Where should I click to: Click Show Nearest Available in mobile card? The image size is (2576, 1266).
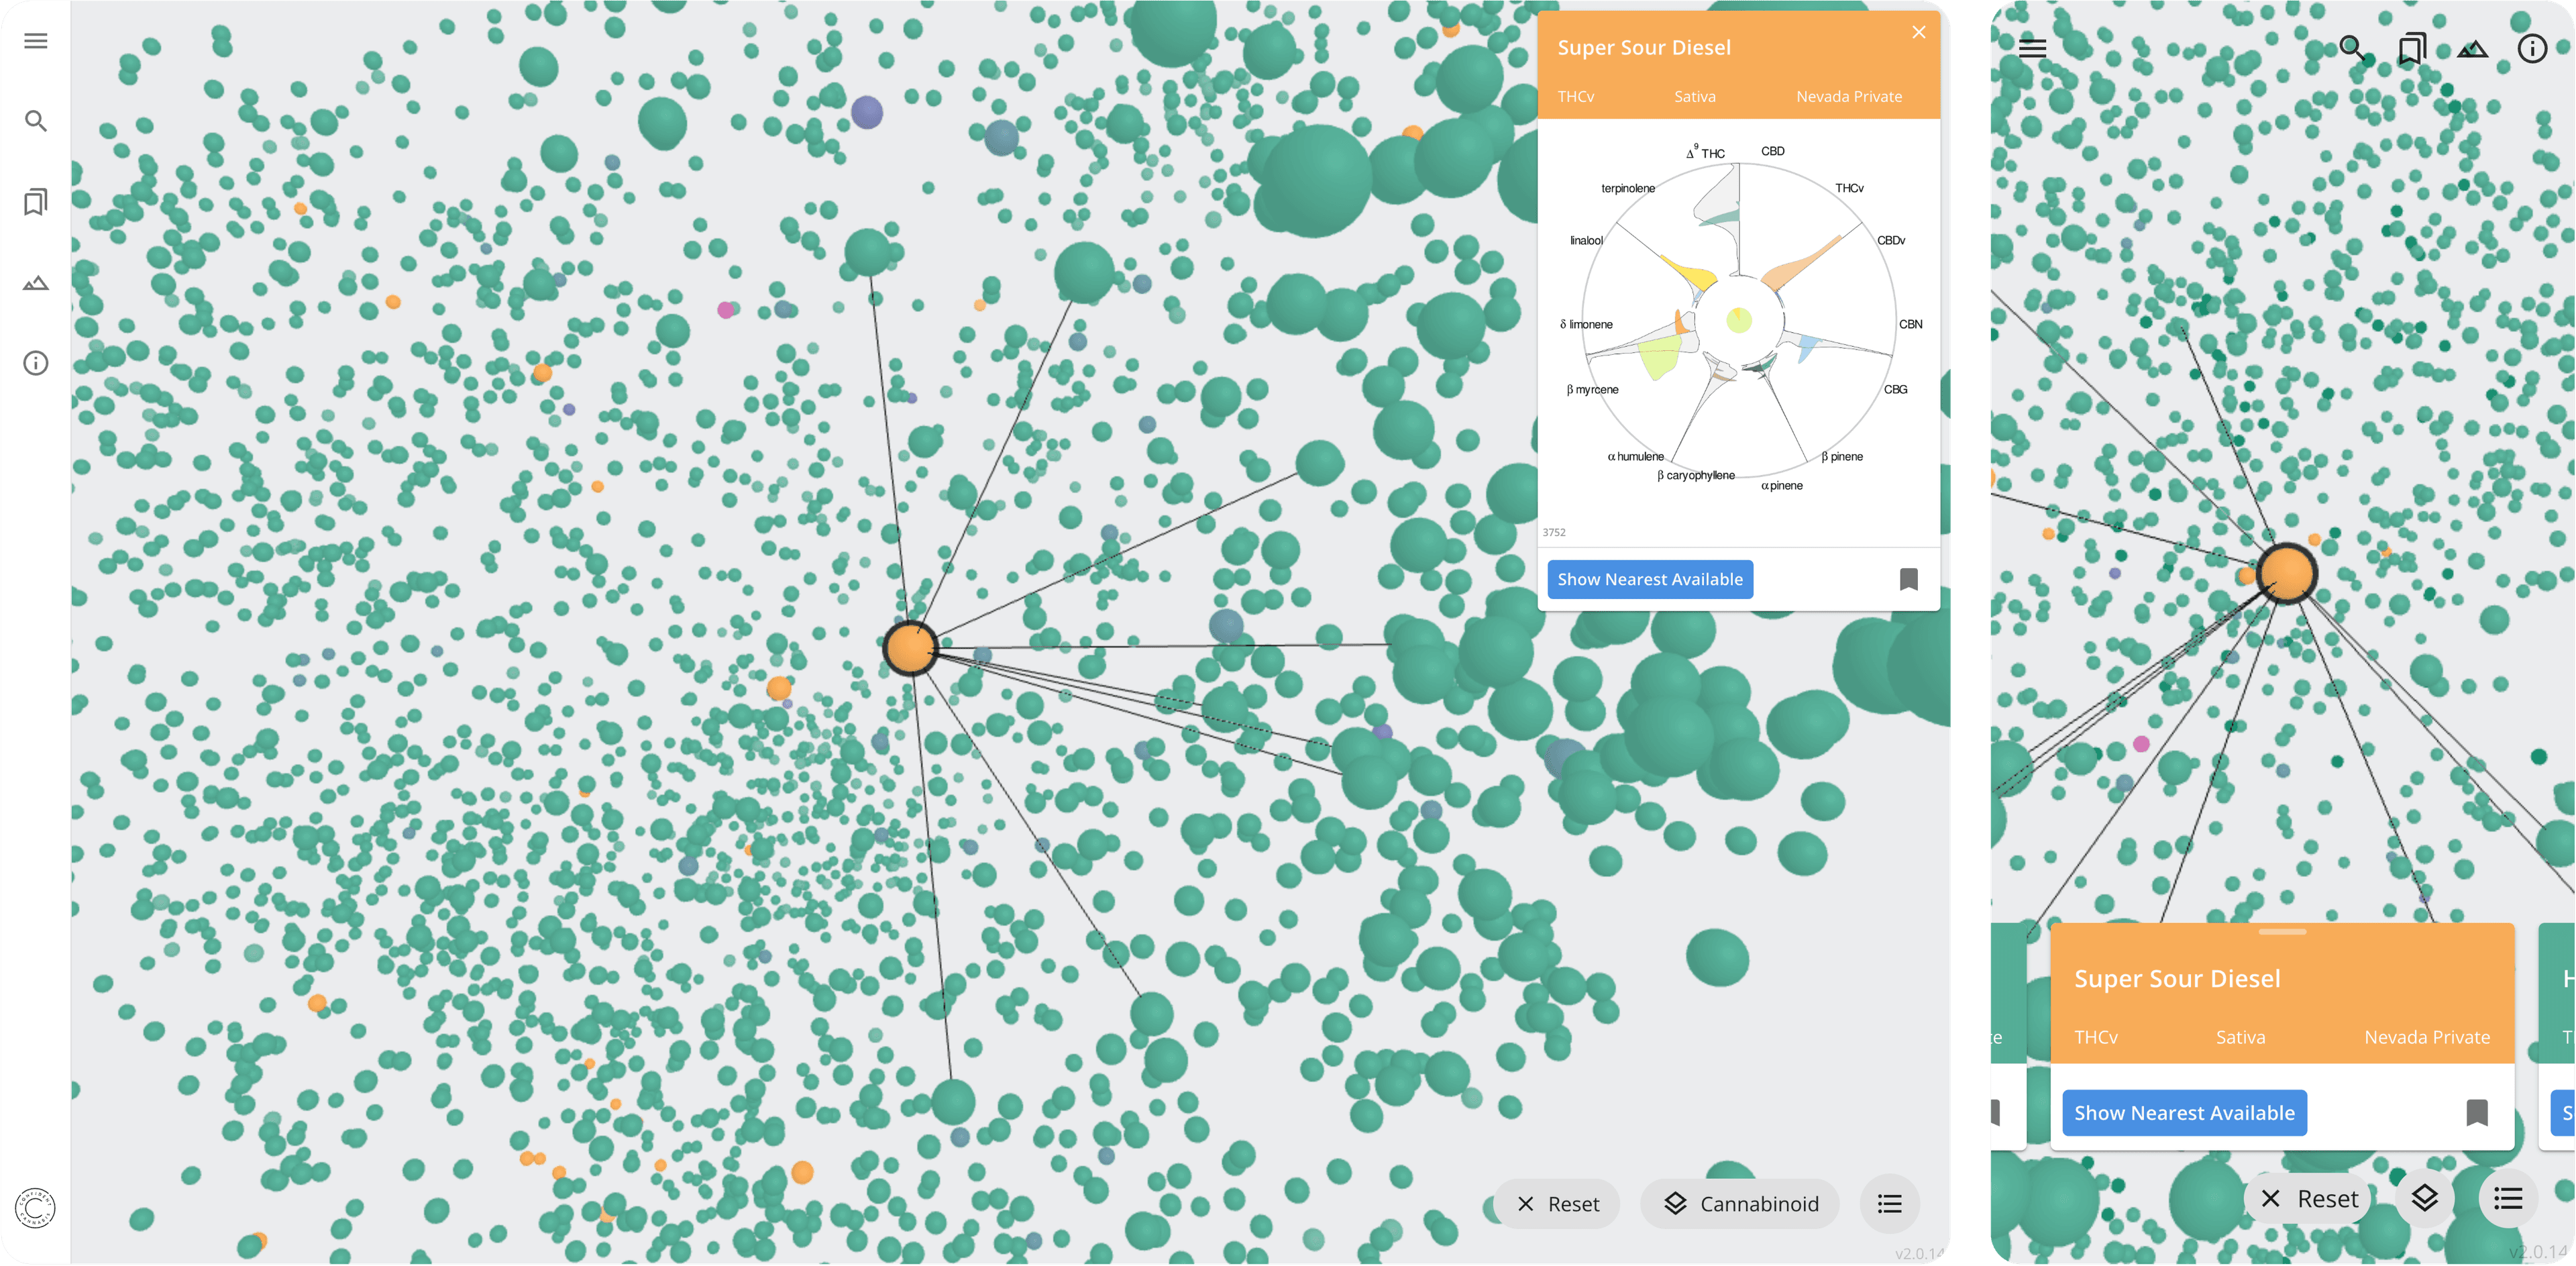click(2184, 1113)
